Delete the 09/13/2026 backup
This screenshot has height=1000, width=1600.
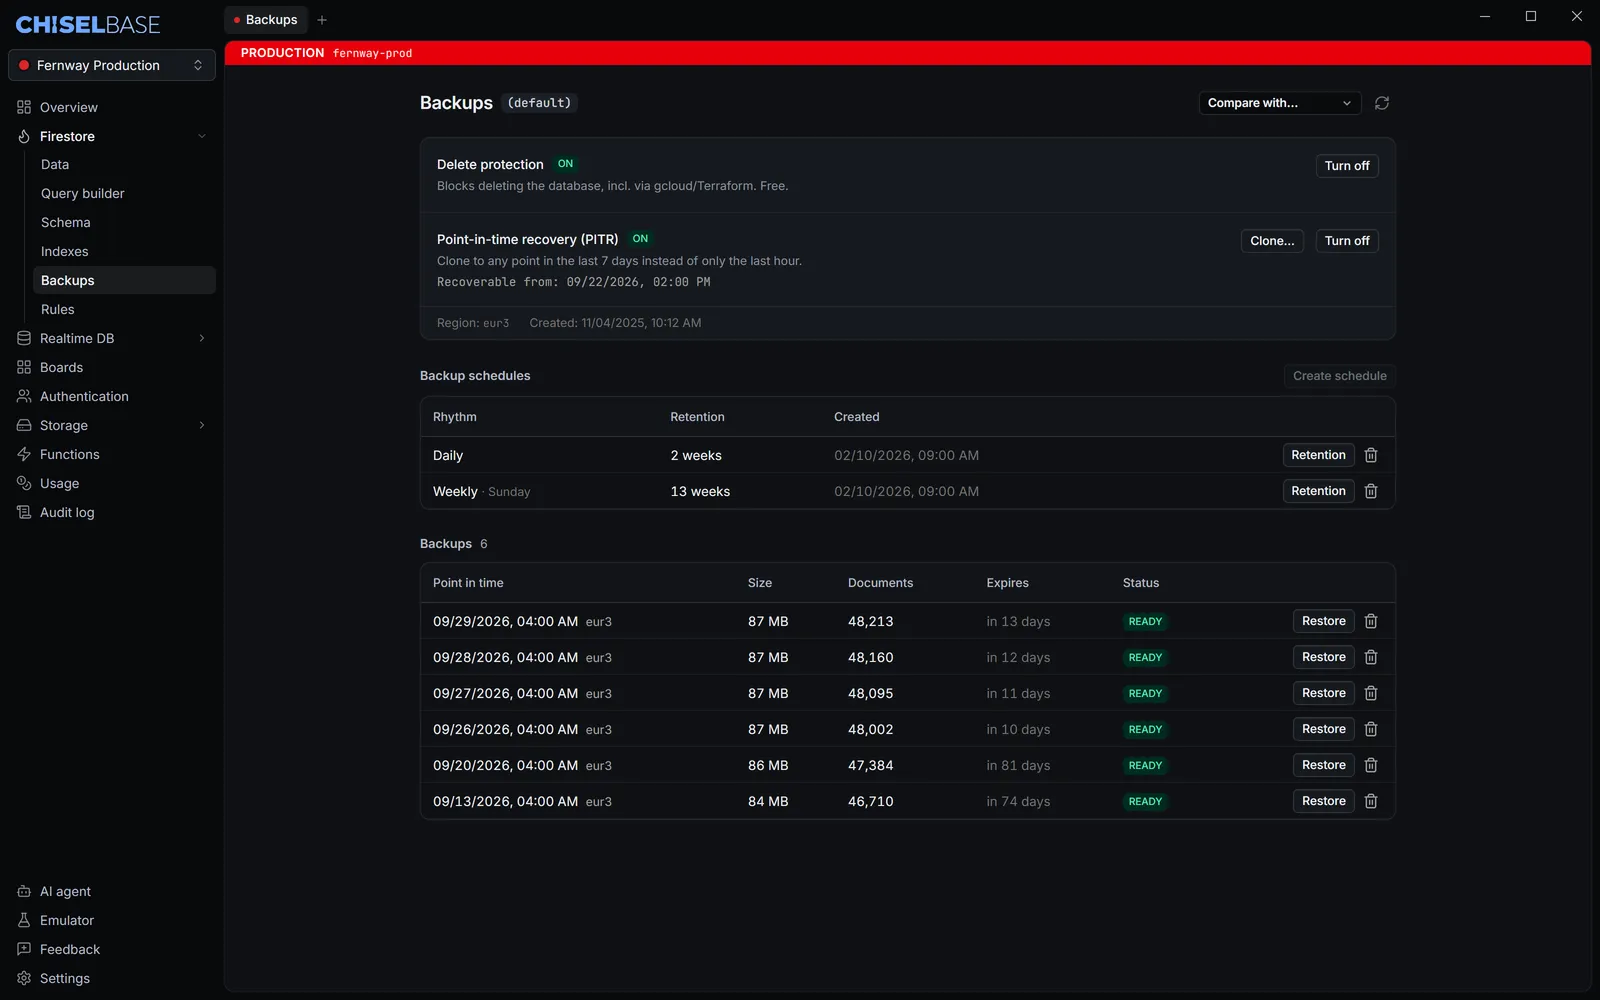(1371, 801)
